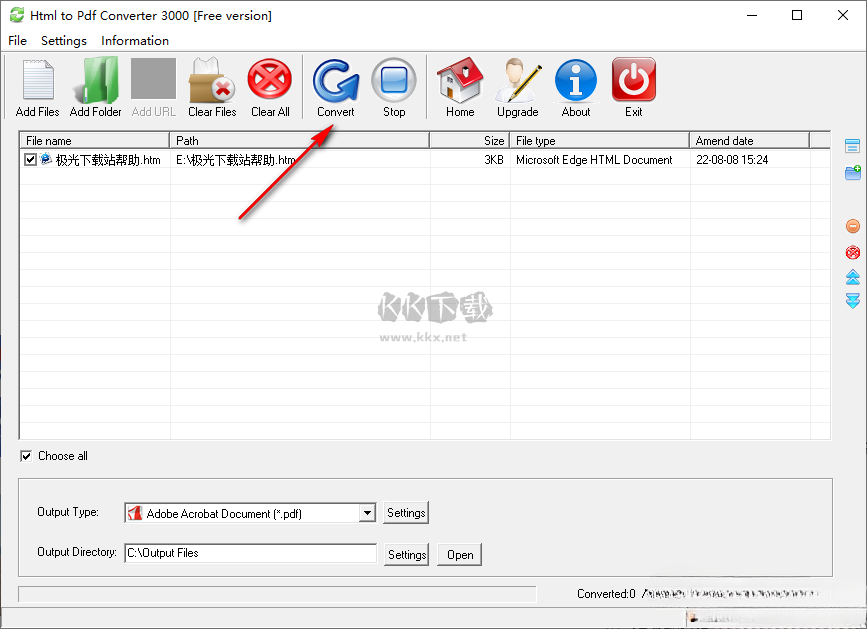Click Settings button beside Output Type
This screenshot has width=867, height=629.
[x=406, y=513]
